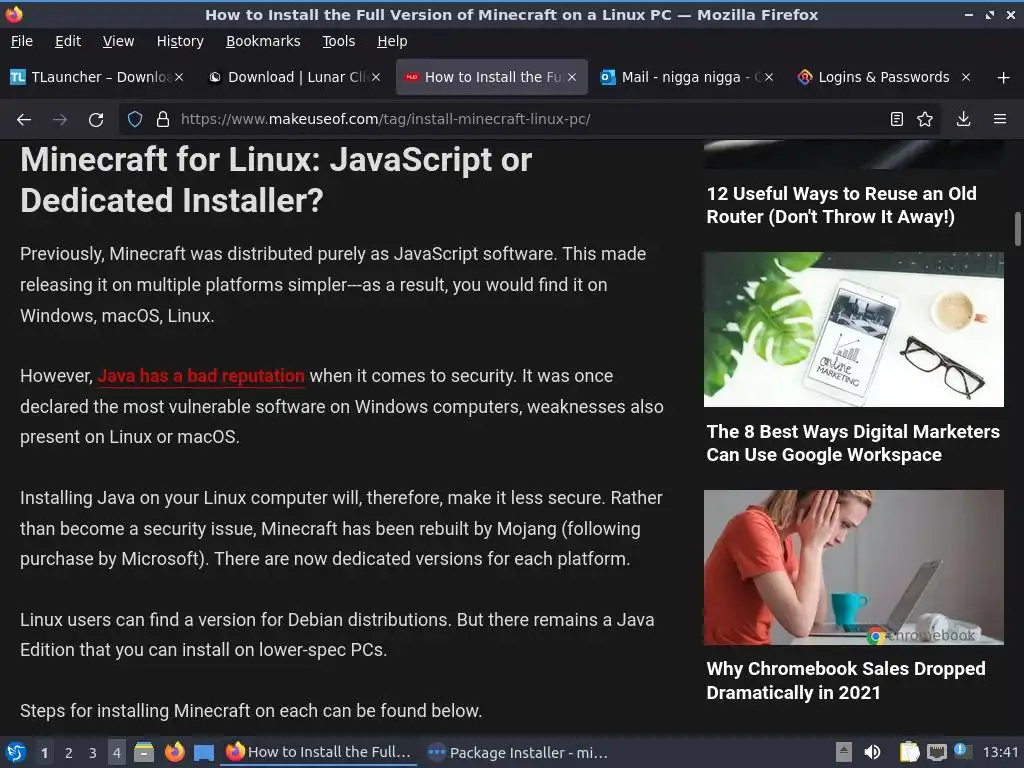The image size is (1024, 768).
Task: Open the 'Digital Marketers Can Use Google Workspace' article
Action: (853, 443)
